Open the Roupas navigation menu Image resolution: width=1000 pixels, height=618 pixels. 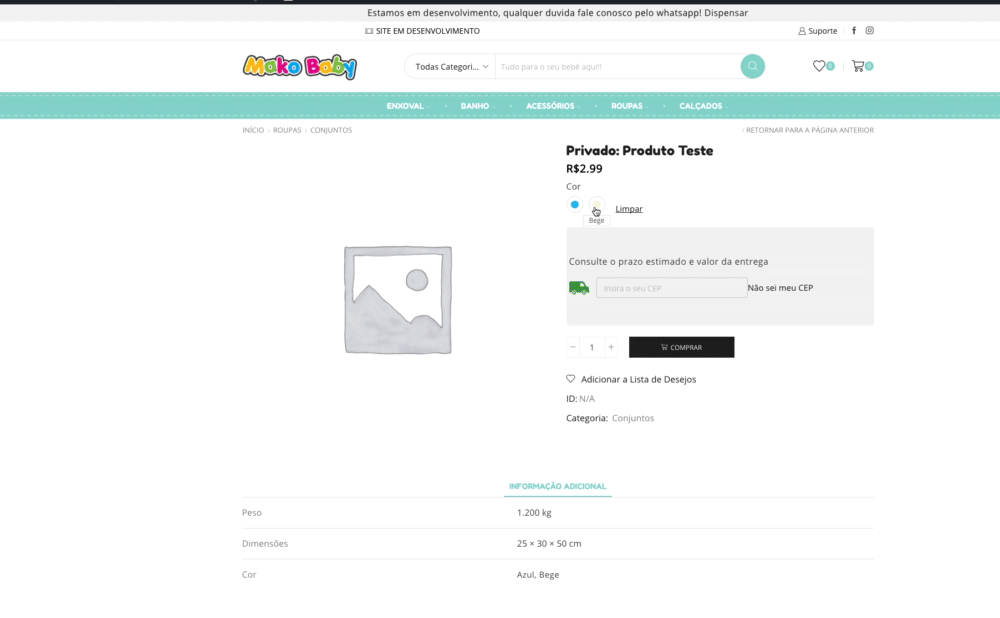pos(628,106)
